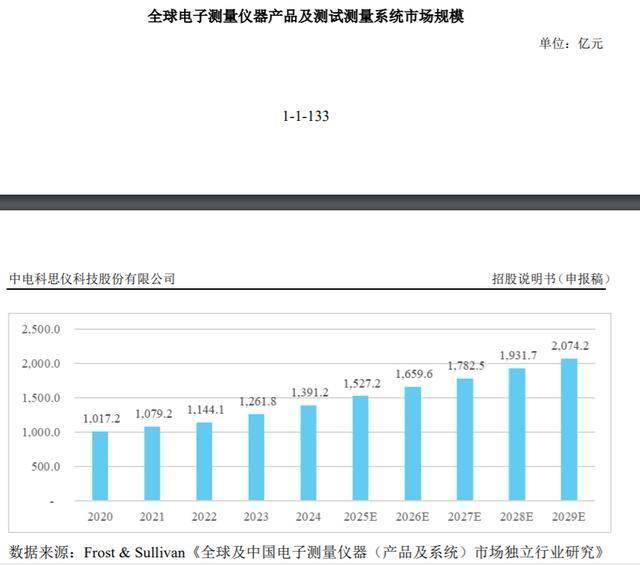Click the header 中电科思仪科技股份有限公司

(92, 279)
